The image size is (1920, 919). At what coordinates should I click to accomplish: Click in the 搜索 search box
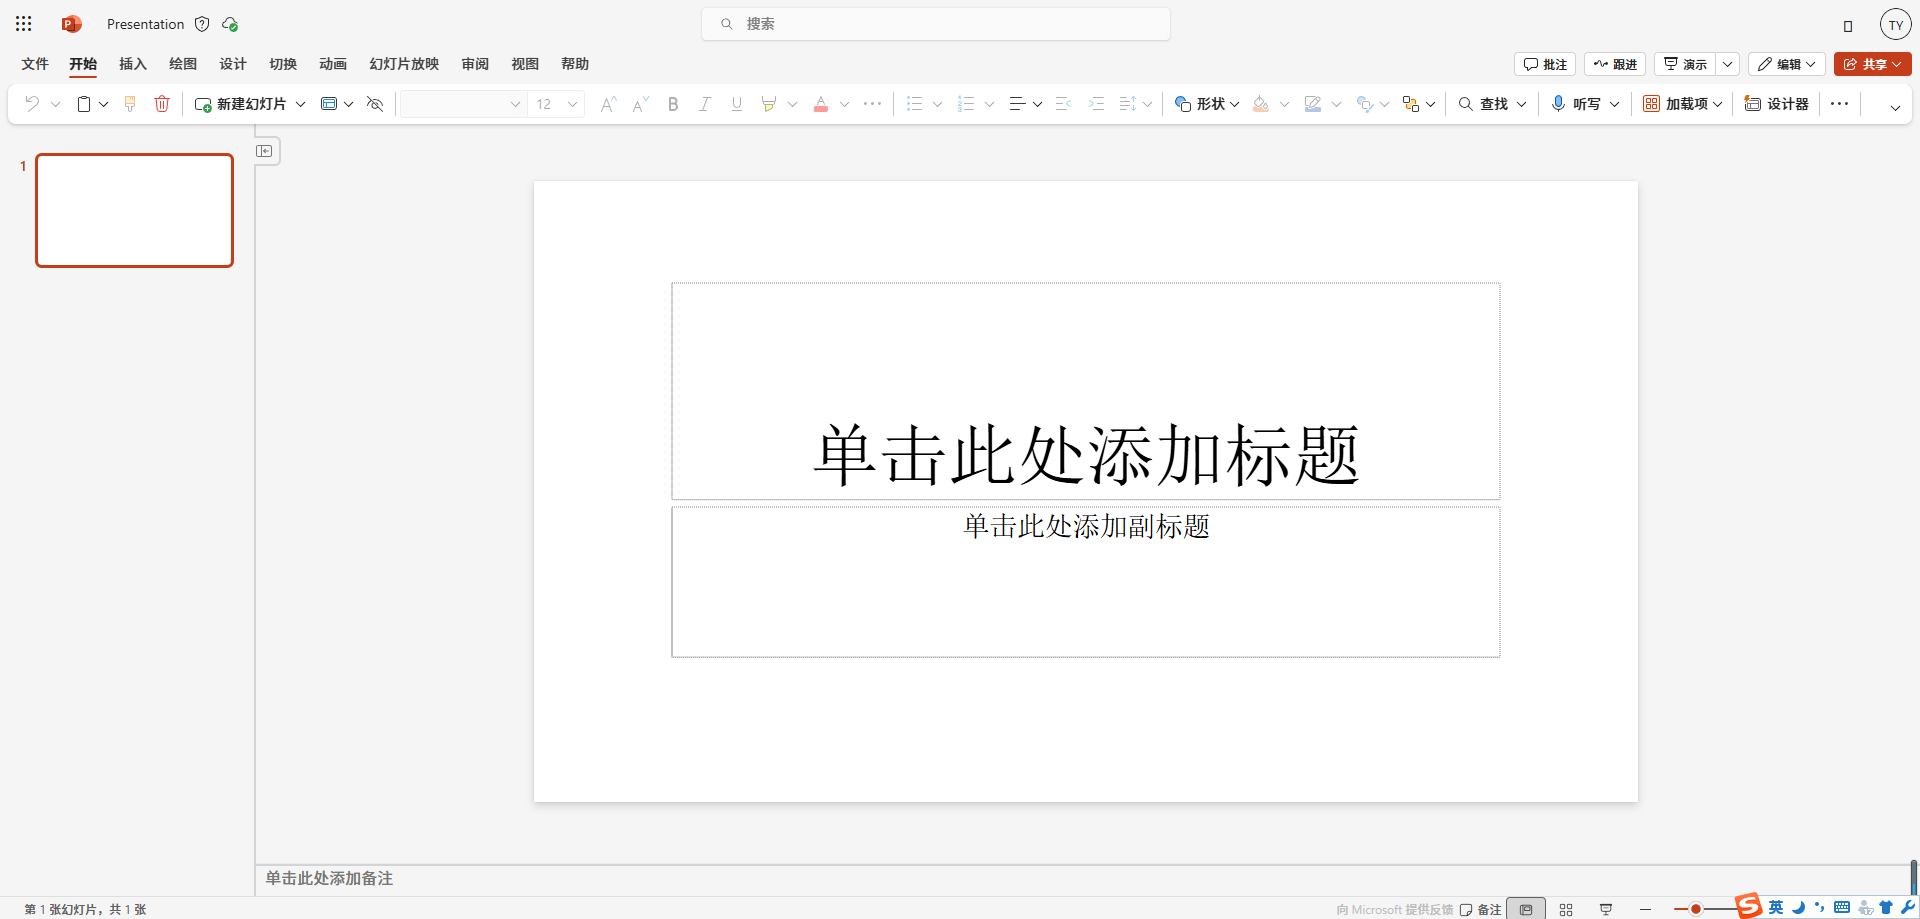click(936, 24)
